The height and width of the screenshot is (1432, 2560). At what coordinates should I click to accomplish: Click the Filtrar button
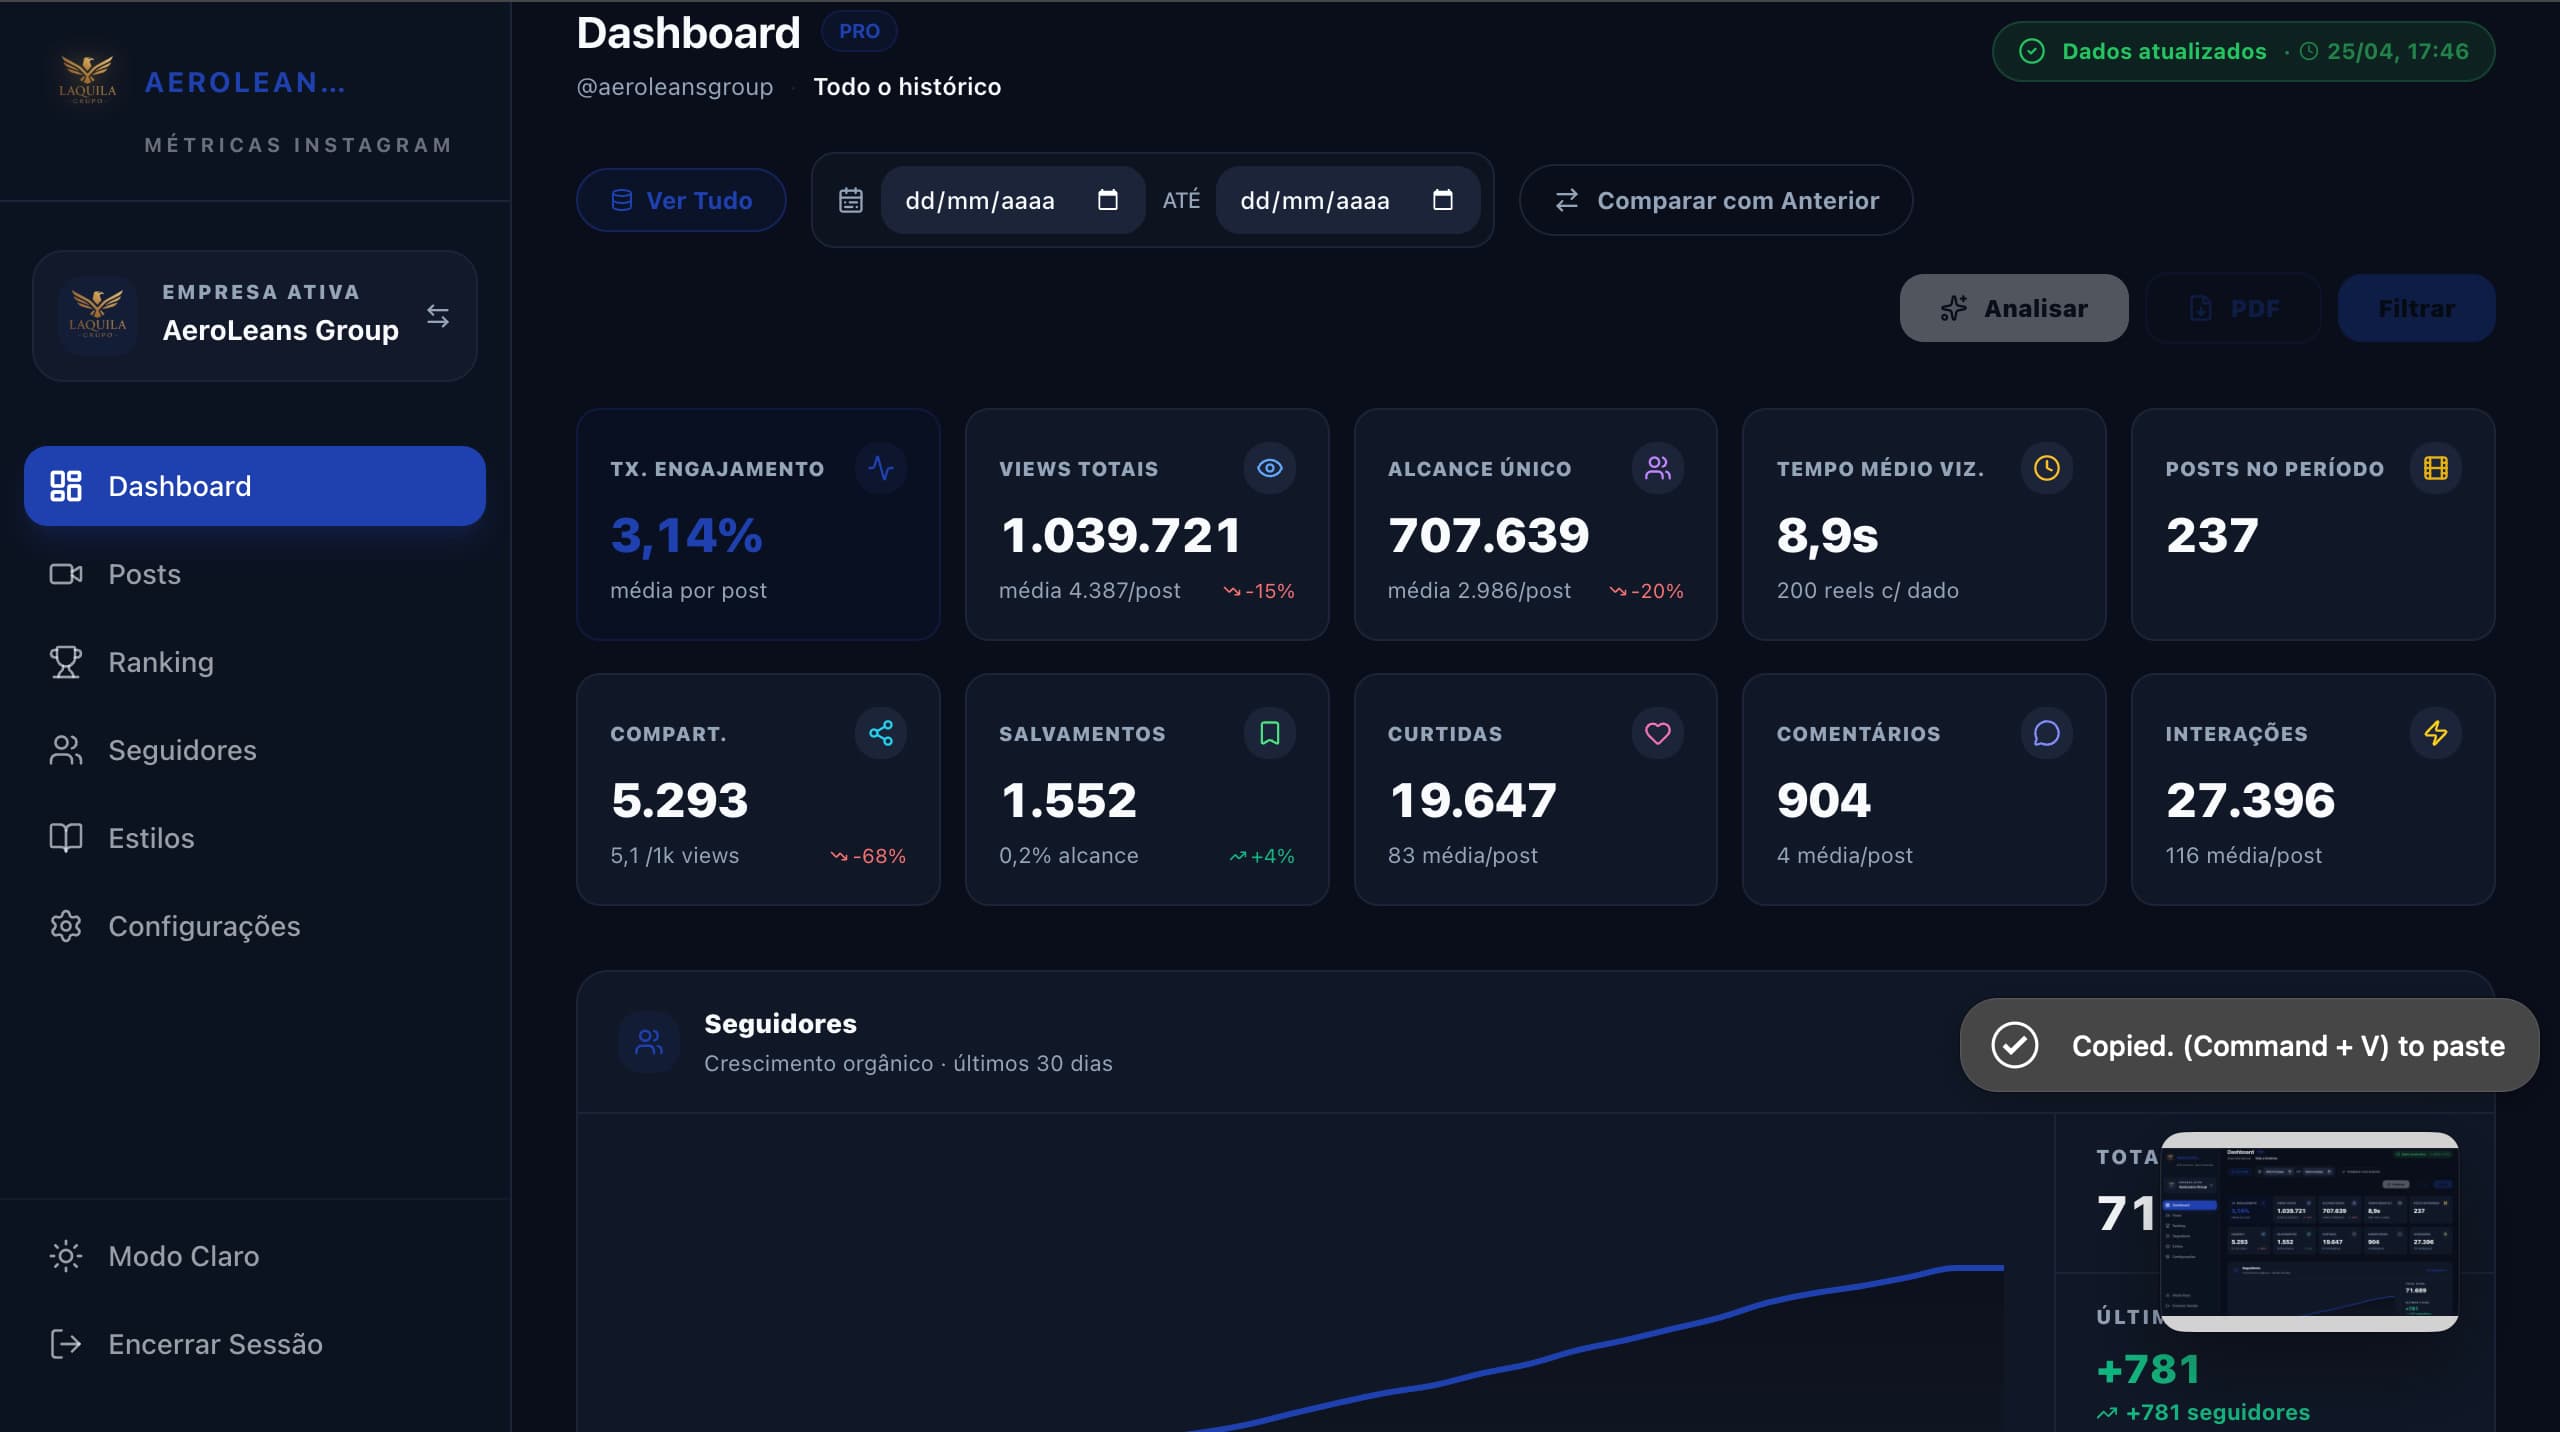(x=2416, y=308)
